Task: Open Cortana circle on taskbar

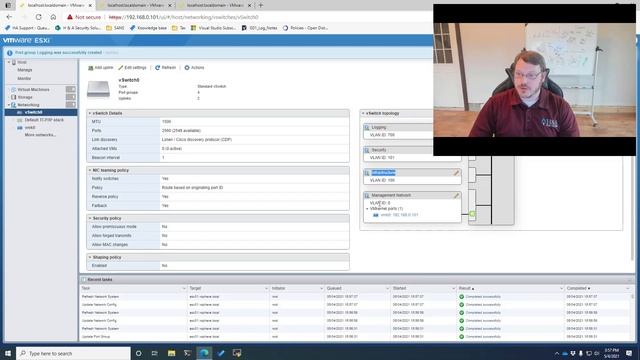Action: [138, 353]
